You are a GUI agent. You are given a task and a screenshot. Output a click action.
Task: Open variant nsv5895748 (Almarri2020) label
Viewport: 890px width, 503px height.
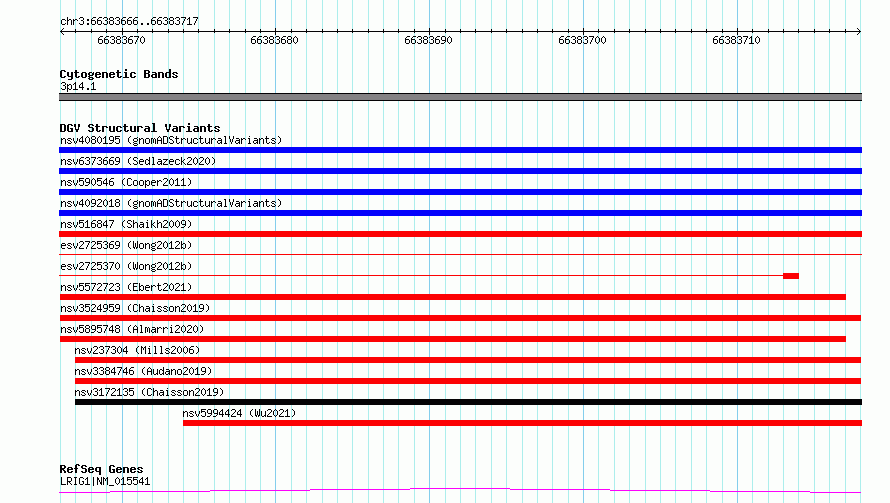[132, 329]
